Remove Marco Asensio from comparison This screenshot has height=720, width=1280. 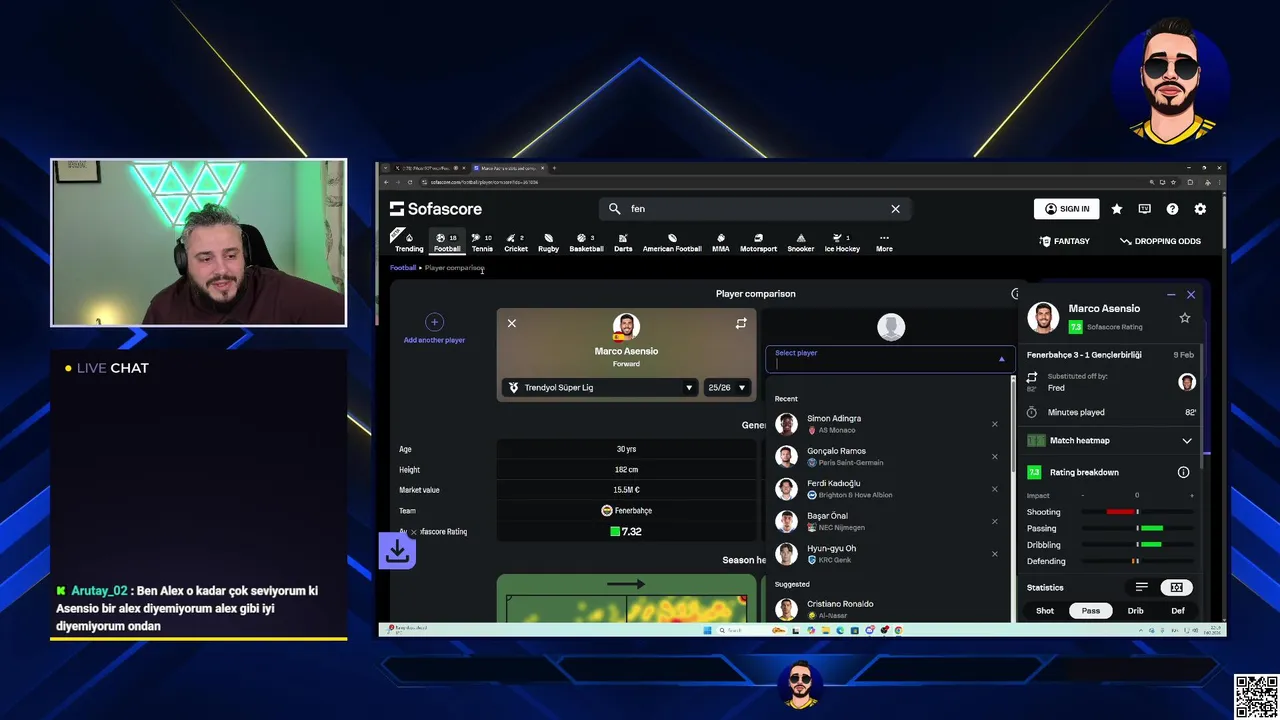(x=512, y=323)
